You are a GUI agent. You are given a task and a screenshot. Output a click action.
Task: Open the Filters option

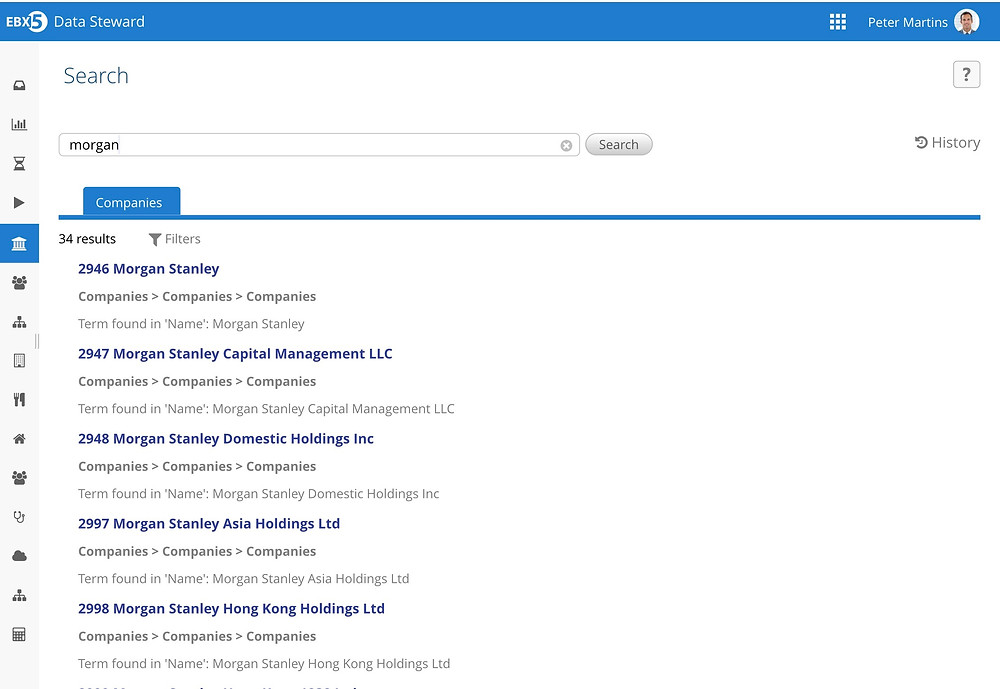coord(174,239)
